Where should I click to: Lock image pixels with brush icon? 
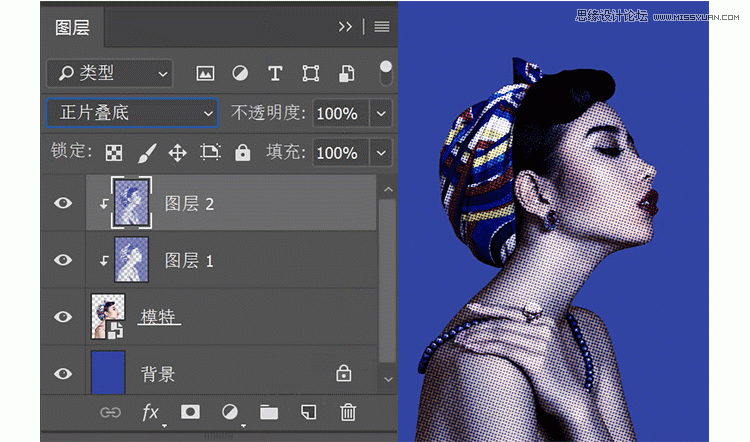click(146, 153)
